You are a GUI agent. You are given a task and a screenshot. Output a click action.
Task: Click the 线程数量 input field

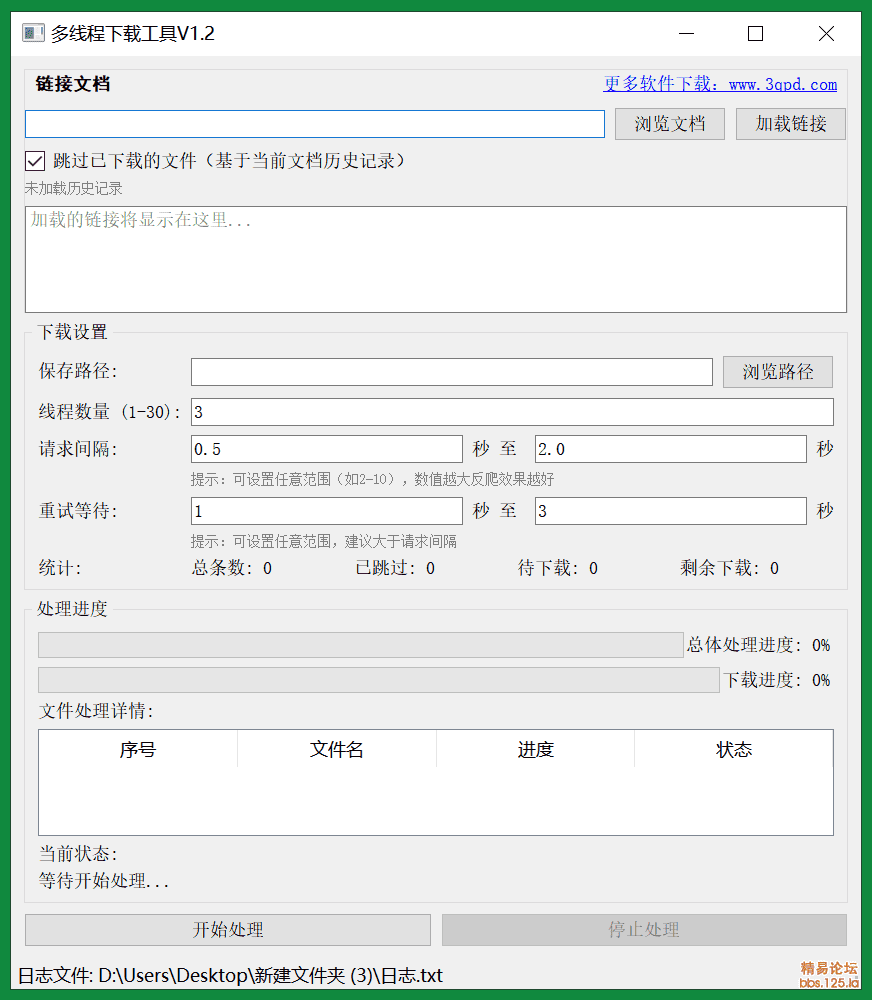pos(512,412)
